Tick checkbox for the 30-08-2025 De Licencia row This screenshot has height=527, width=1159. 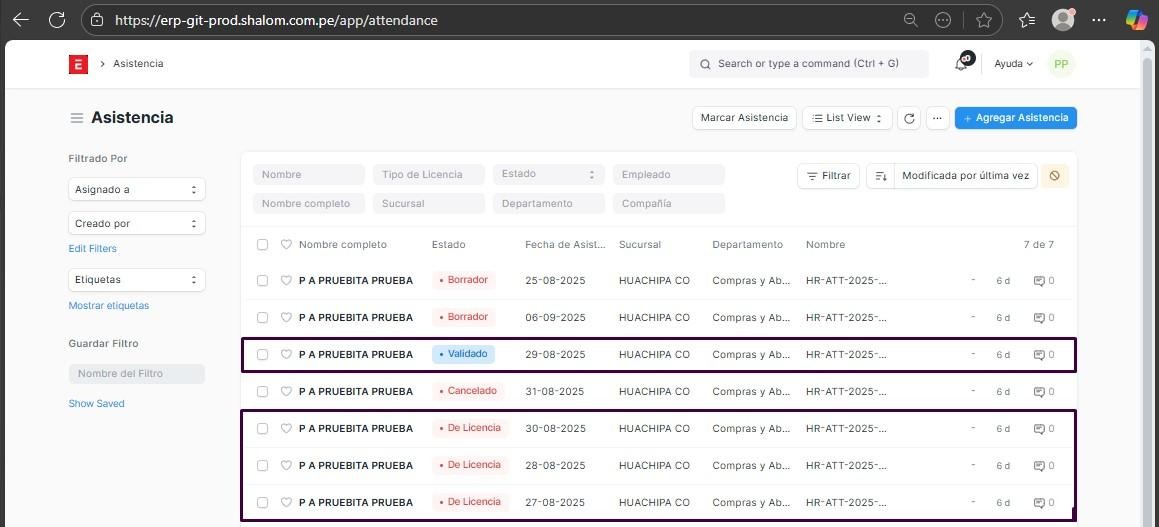[x=262, y=429]
